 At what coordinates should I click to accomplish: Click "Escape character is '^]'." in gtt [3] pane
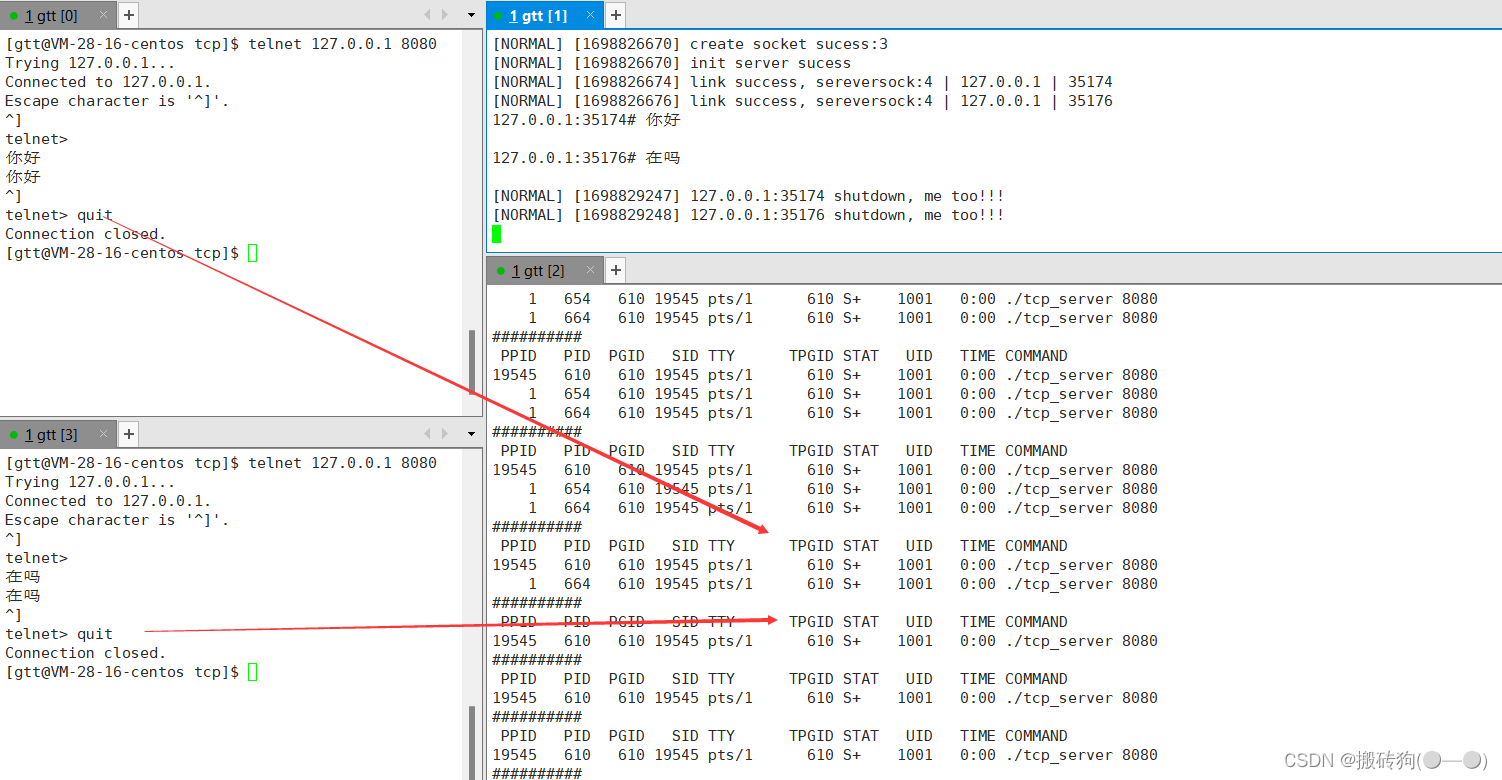click(x=117, y=520)
